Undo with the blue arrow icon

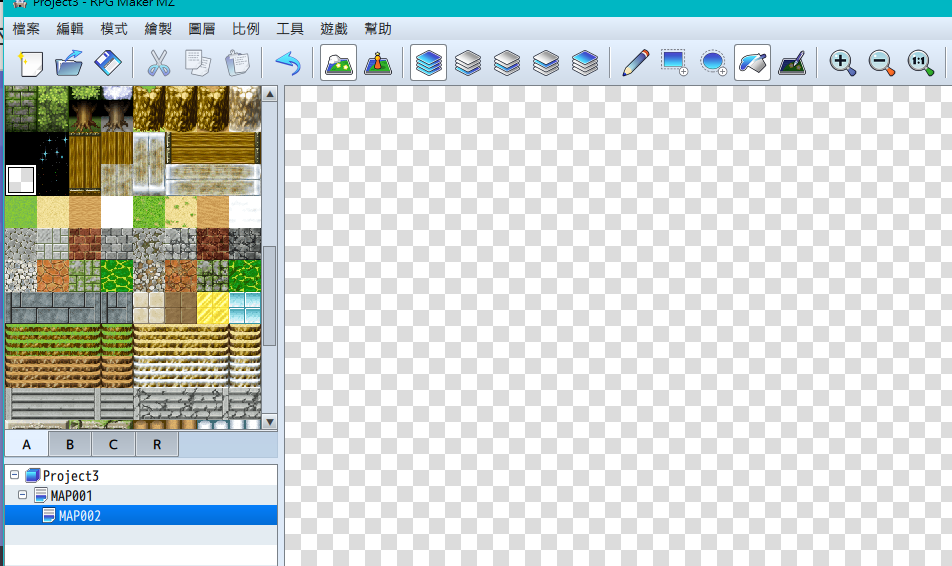click(x=288, y=63)
